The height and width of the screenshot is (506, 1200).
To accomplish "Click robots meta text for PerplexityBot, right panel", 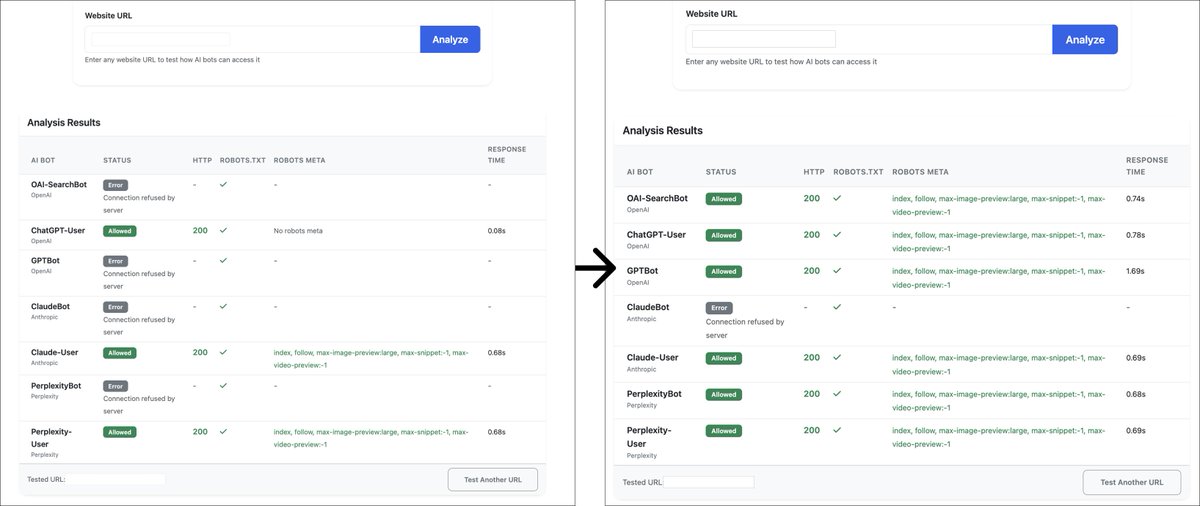I will (x=998, y=400).
